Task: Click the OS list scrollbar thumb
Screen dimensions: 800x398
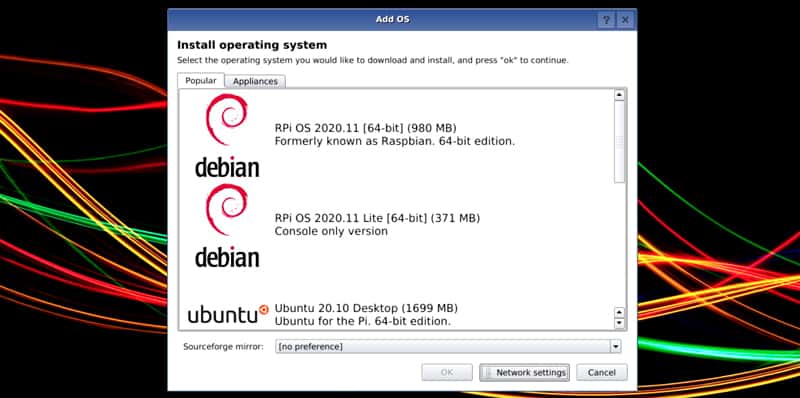Action: (x=619, y=141)
